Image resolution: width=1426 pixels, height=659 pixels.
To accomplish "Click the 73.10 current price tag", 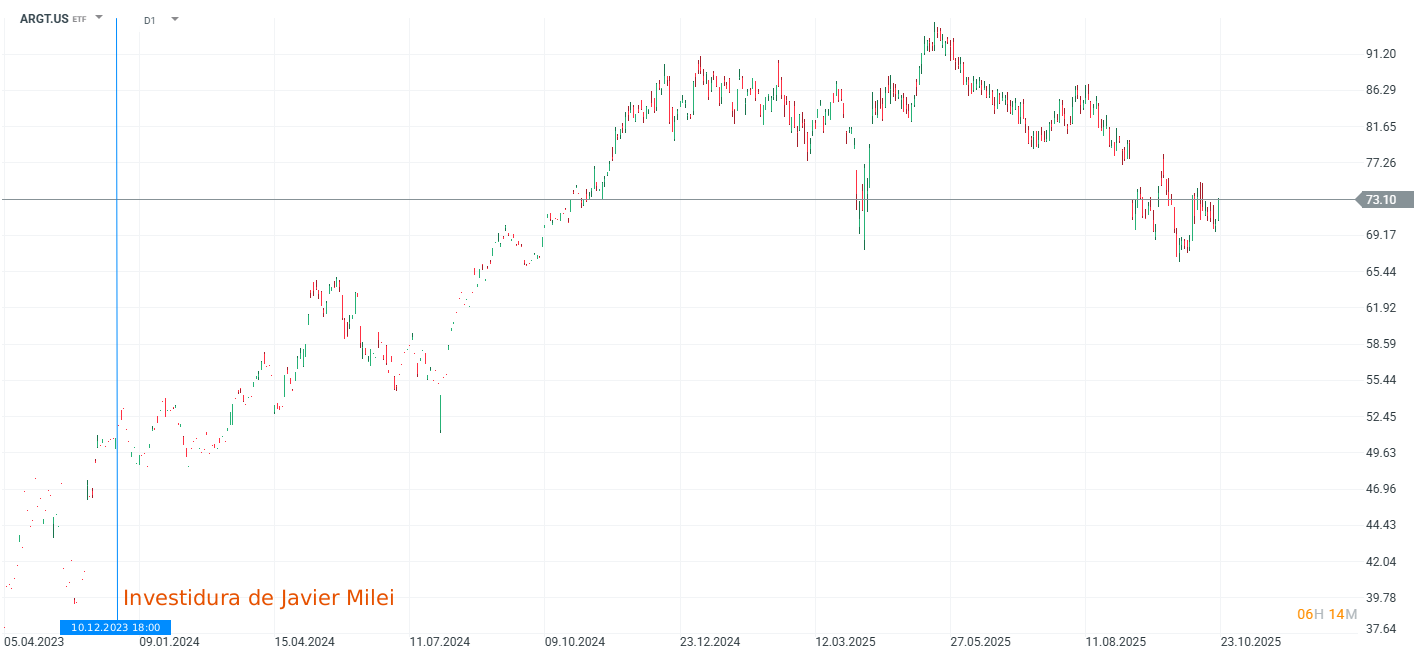I will point(1382,200).
